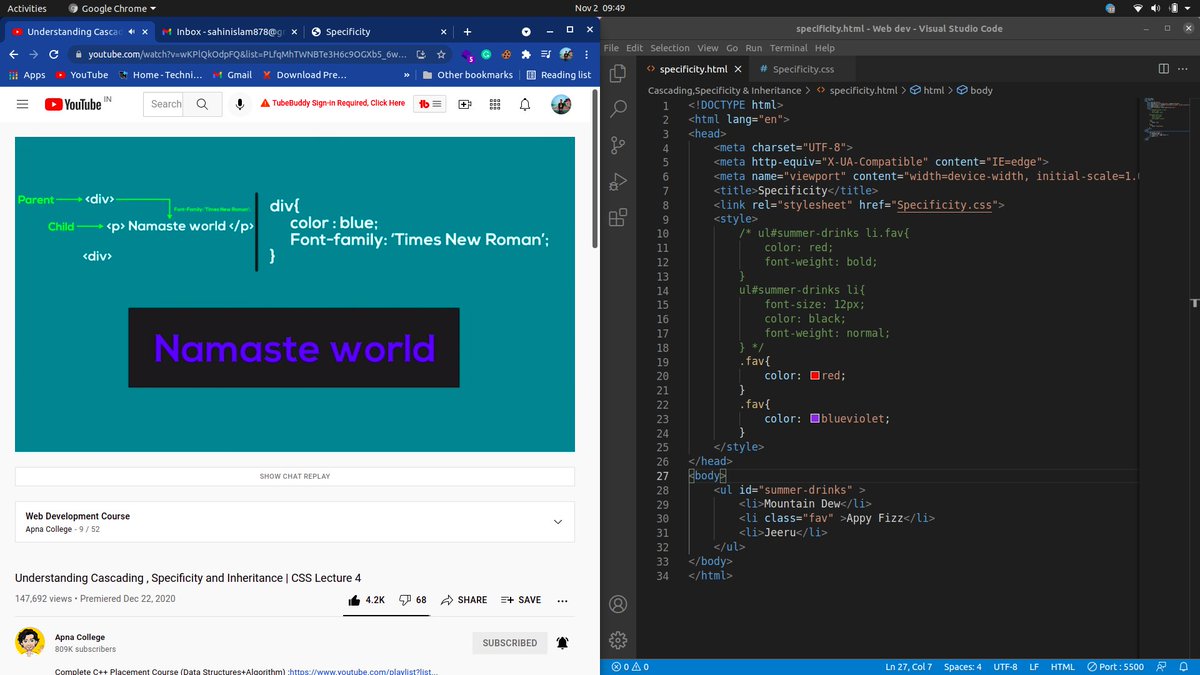
Task: Click the Ln 27, Col 7 cursor position
Action: (909, 667)
